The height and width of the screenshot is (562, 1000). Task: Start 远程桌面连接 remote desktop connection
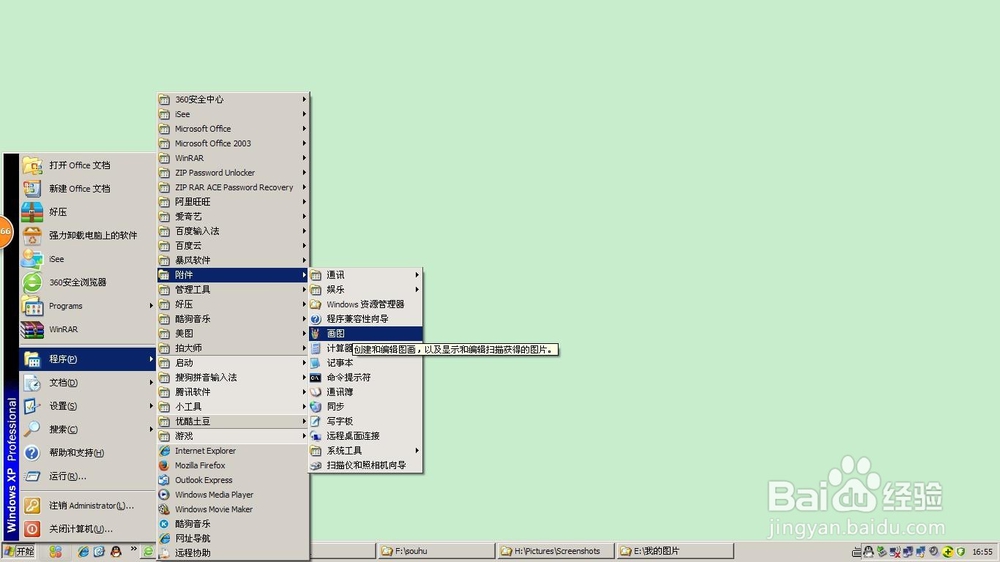click(365, 436)
